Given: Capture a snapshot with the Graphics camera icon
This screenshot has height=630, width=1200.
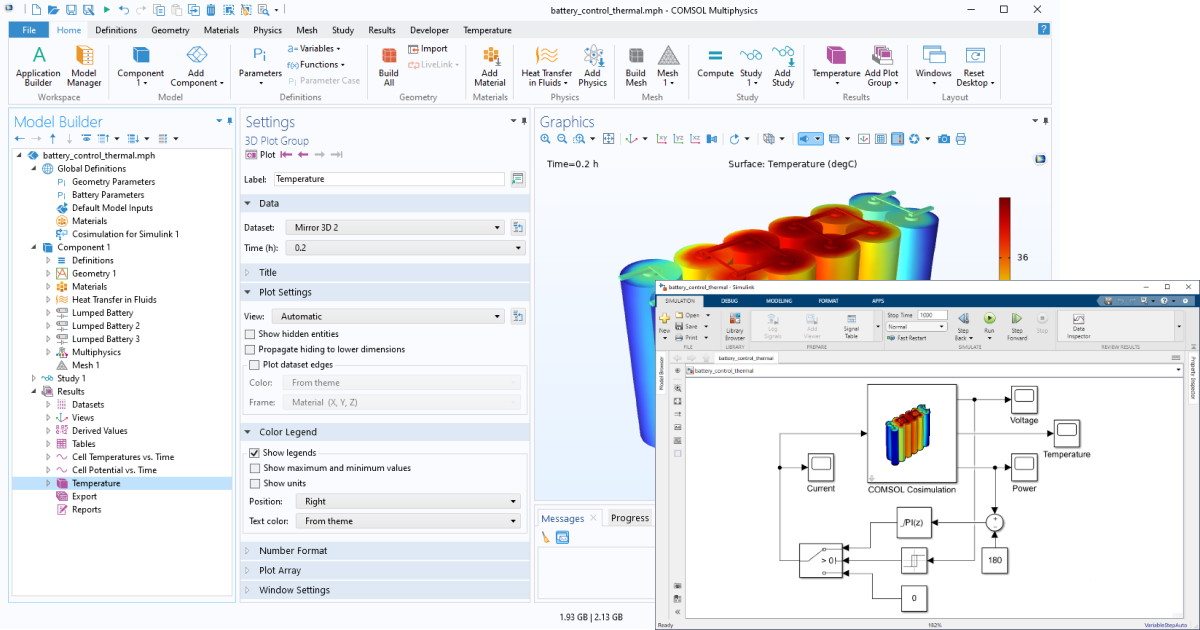Looking at the screenshot, I should [x=943, y=139].
